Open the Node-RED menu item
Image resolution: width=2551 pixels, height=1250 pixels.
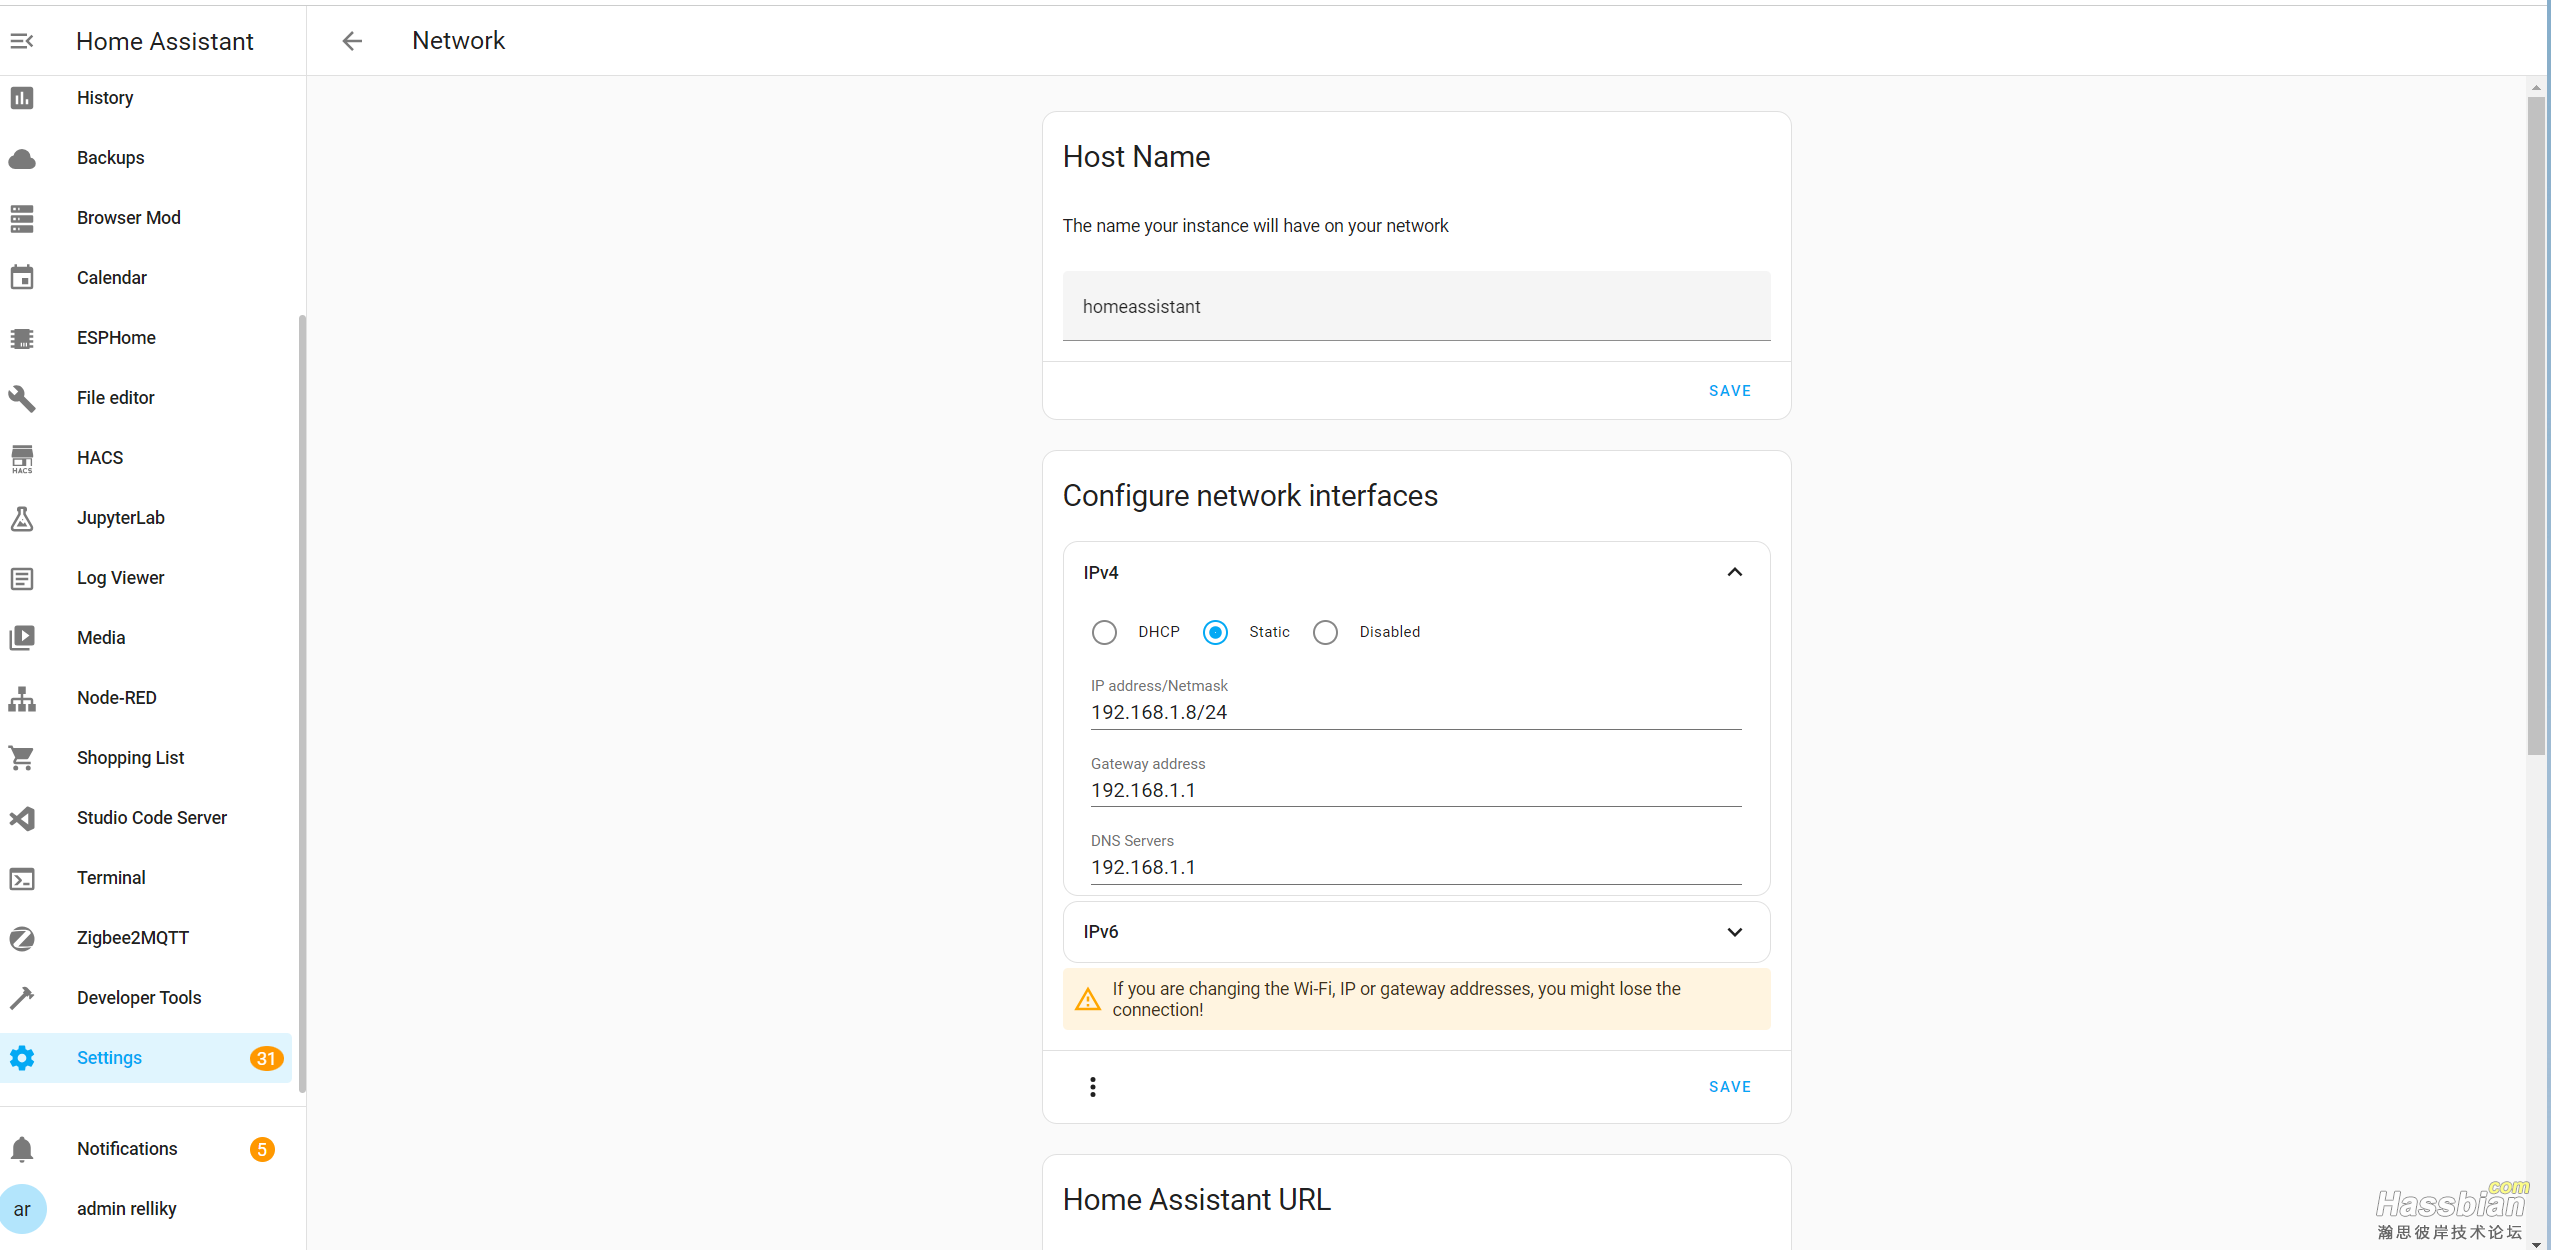point(146,698)
